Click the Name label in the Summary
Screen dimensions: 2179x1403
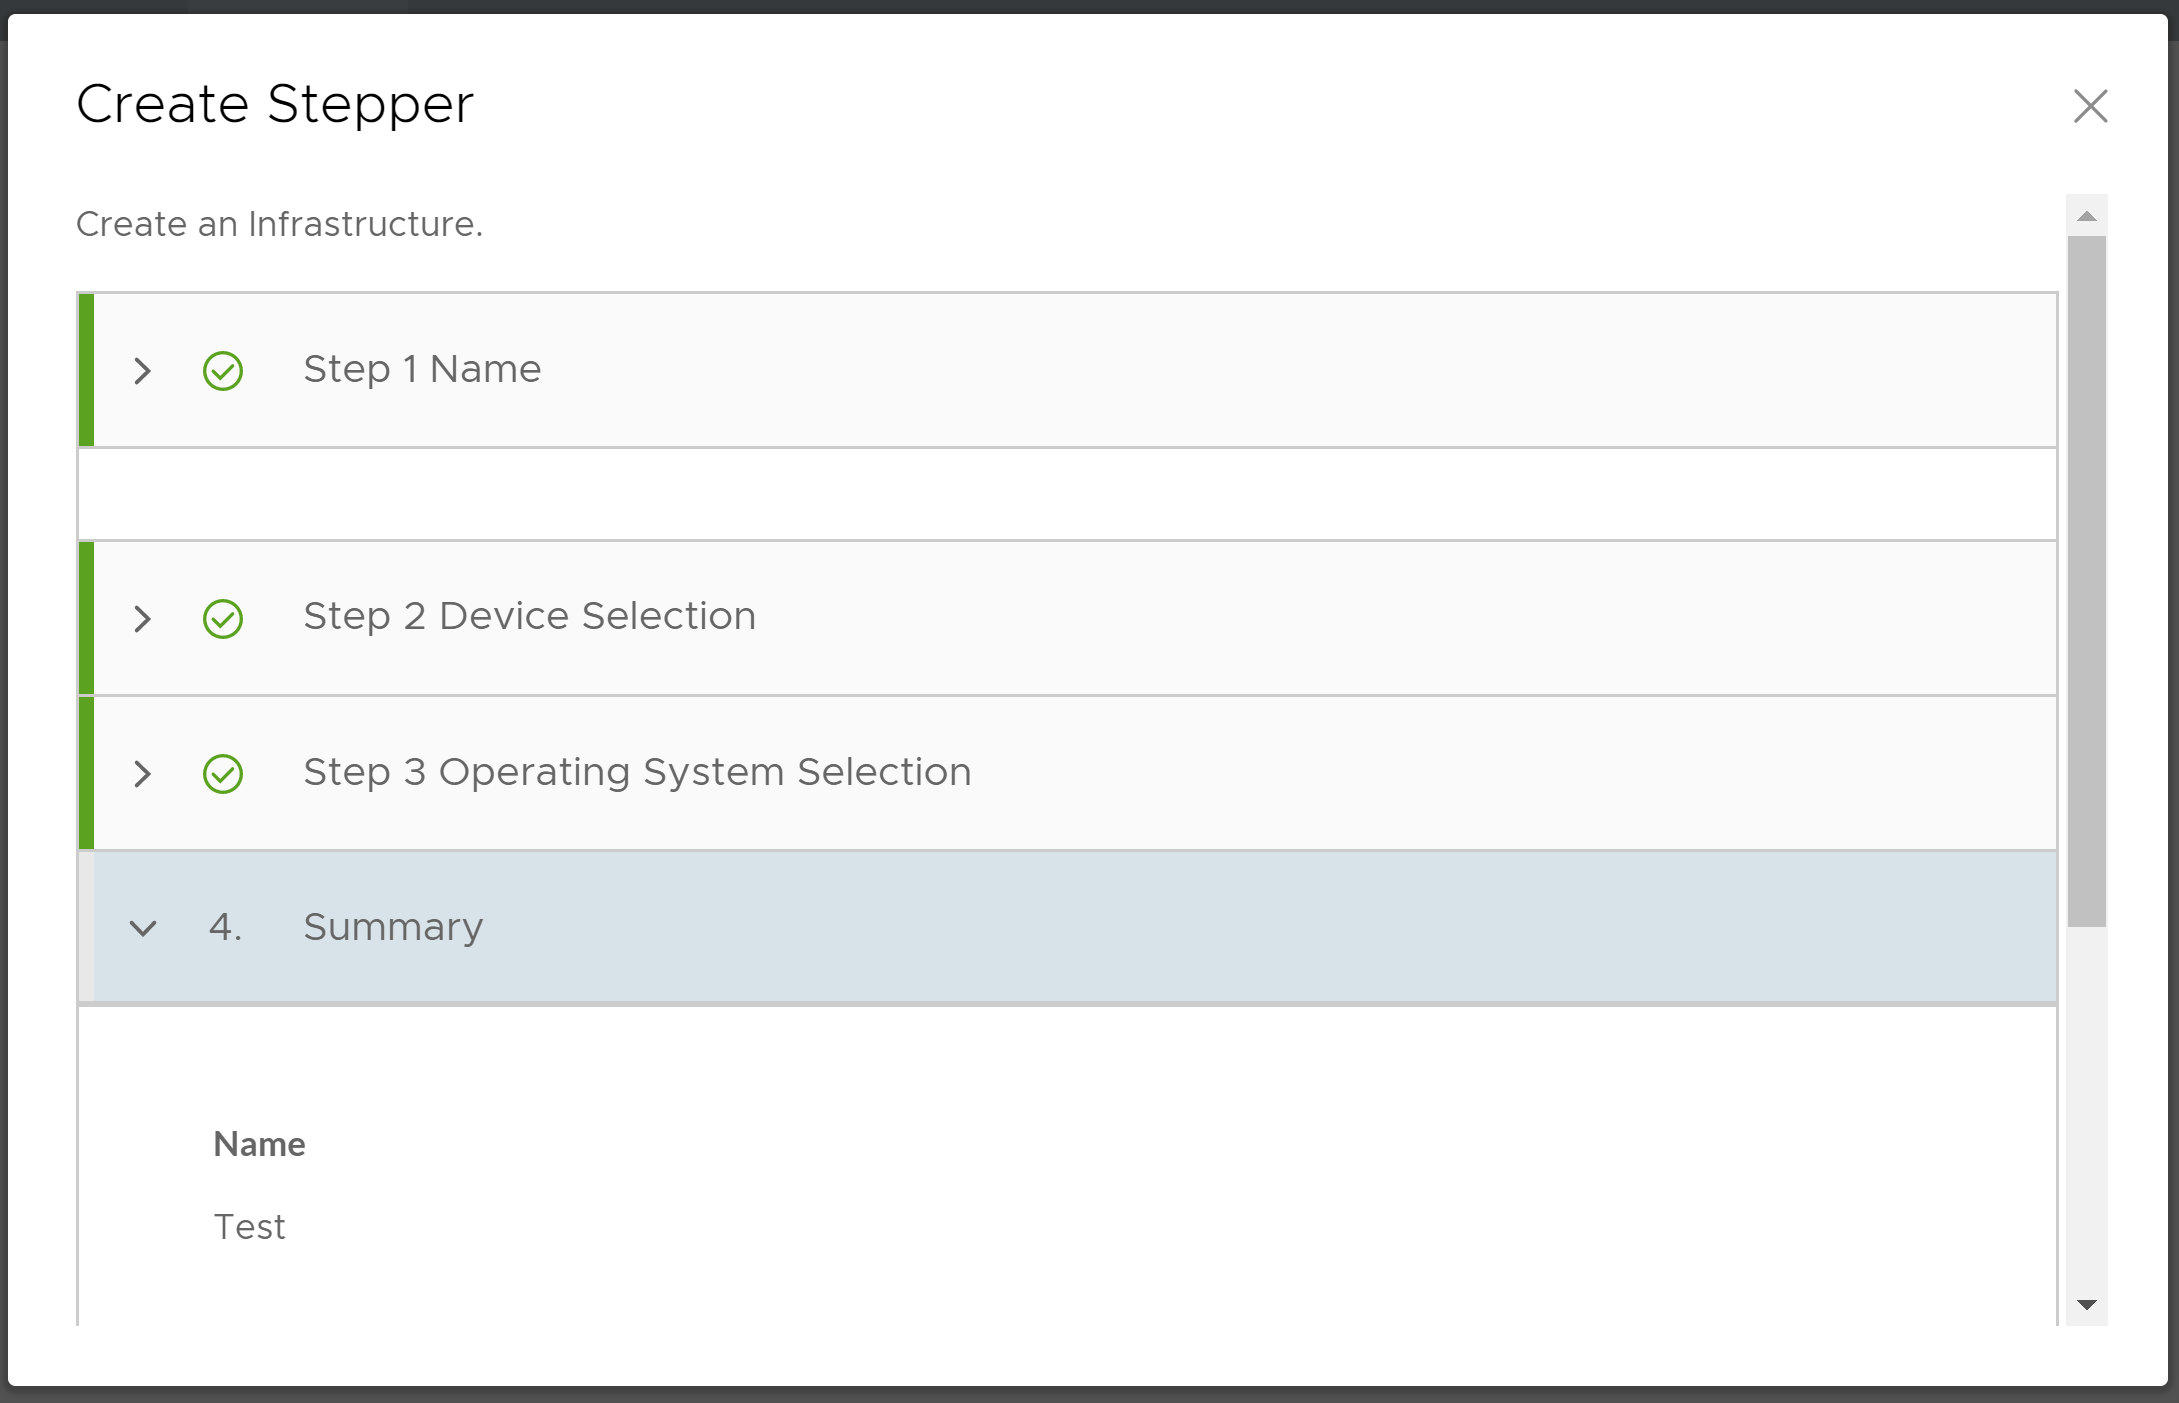pos(259,1144)
